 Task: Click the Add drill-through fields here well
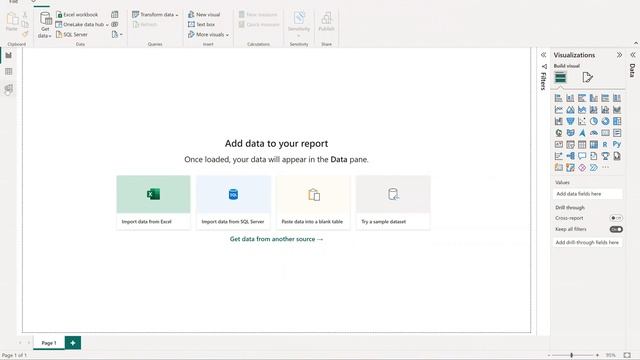[x=588, y=242]
